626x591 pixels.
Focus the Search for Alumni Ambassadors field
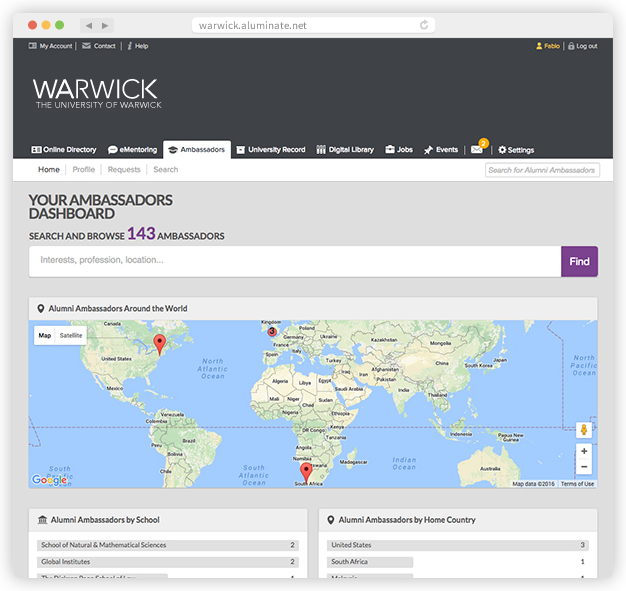tap(542, 170)
